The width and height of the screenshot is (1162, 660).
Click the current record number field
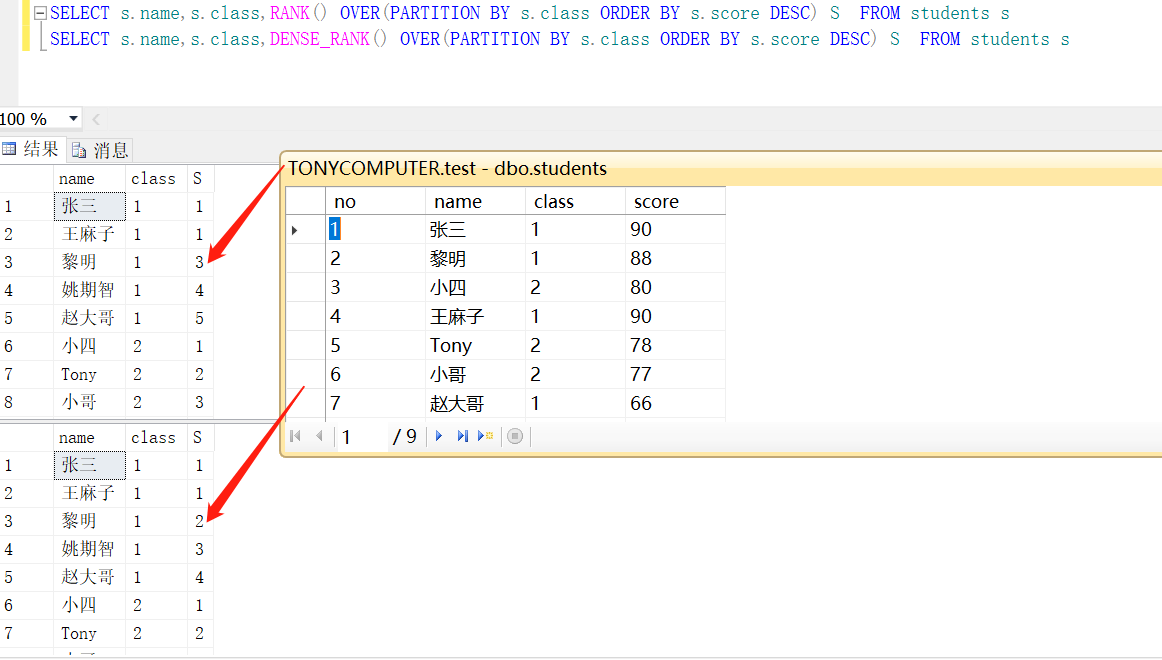point(361,436)
